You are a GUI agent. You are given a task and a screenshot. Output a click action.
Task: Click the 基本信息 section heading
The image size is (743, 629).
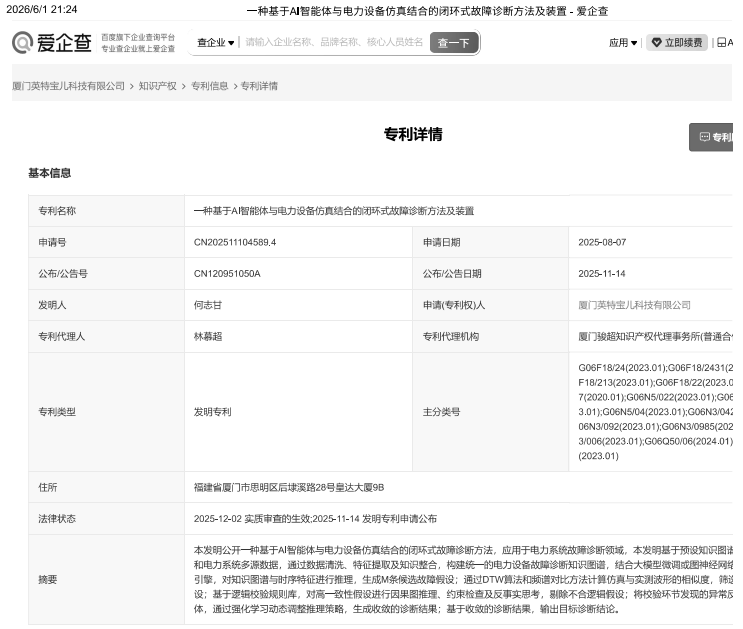pos(49,173)
